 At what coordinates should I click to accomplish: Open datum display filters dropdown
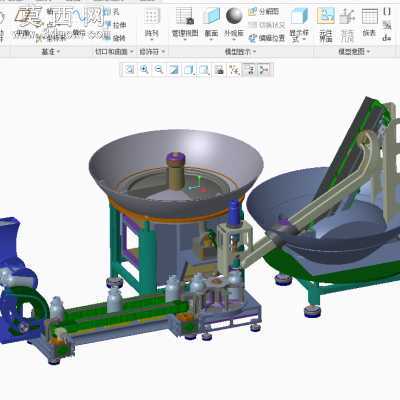point(234,70)
